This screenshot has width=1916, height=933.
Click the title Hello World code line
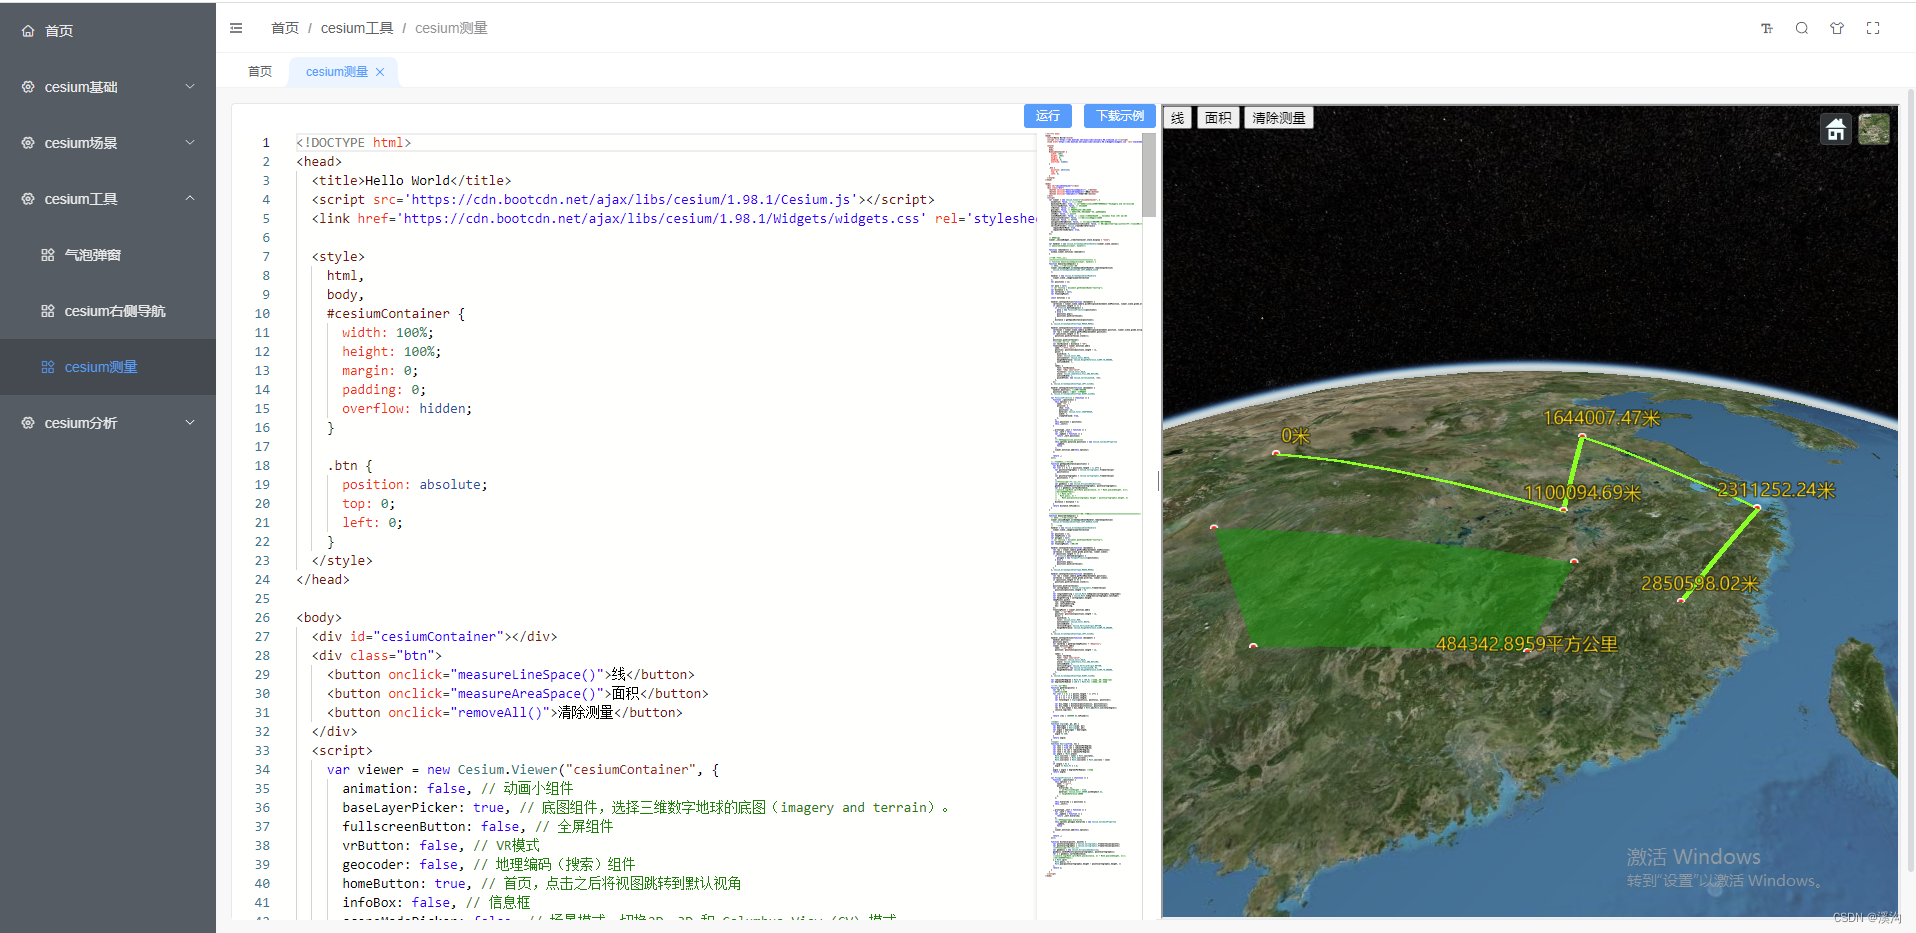411,181
